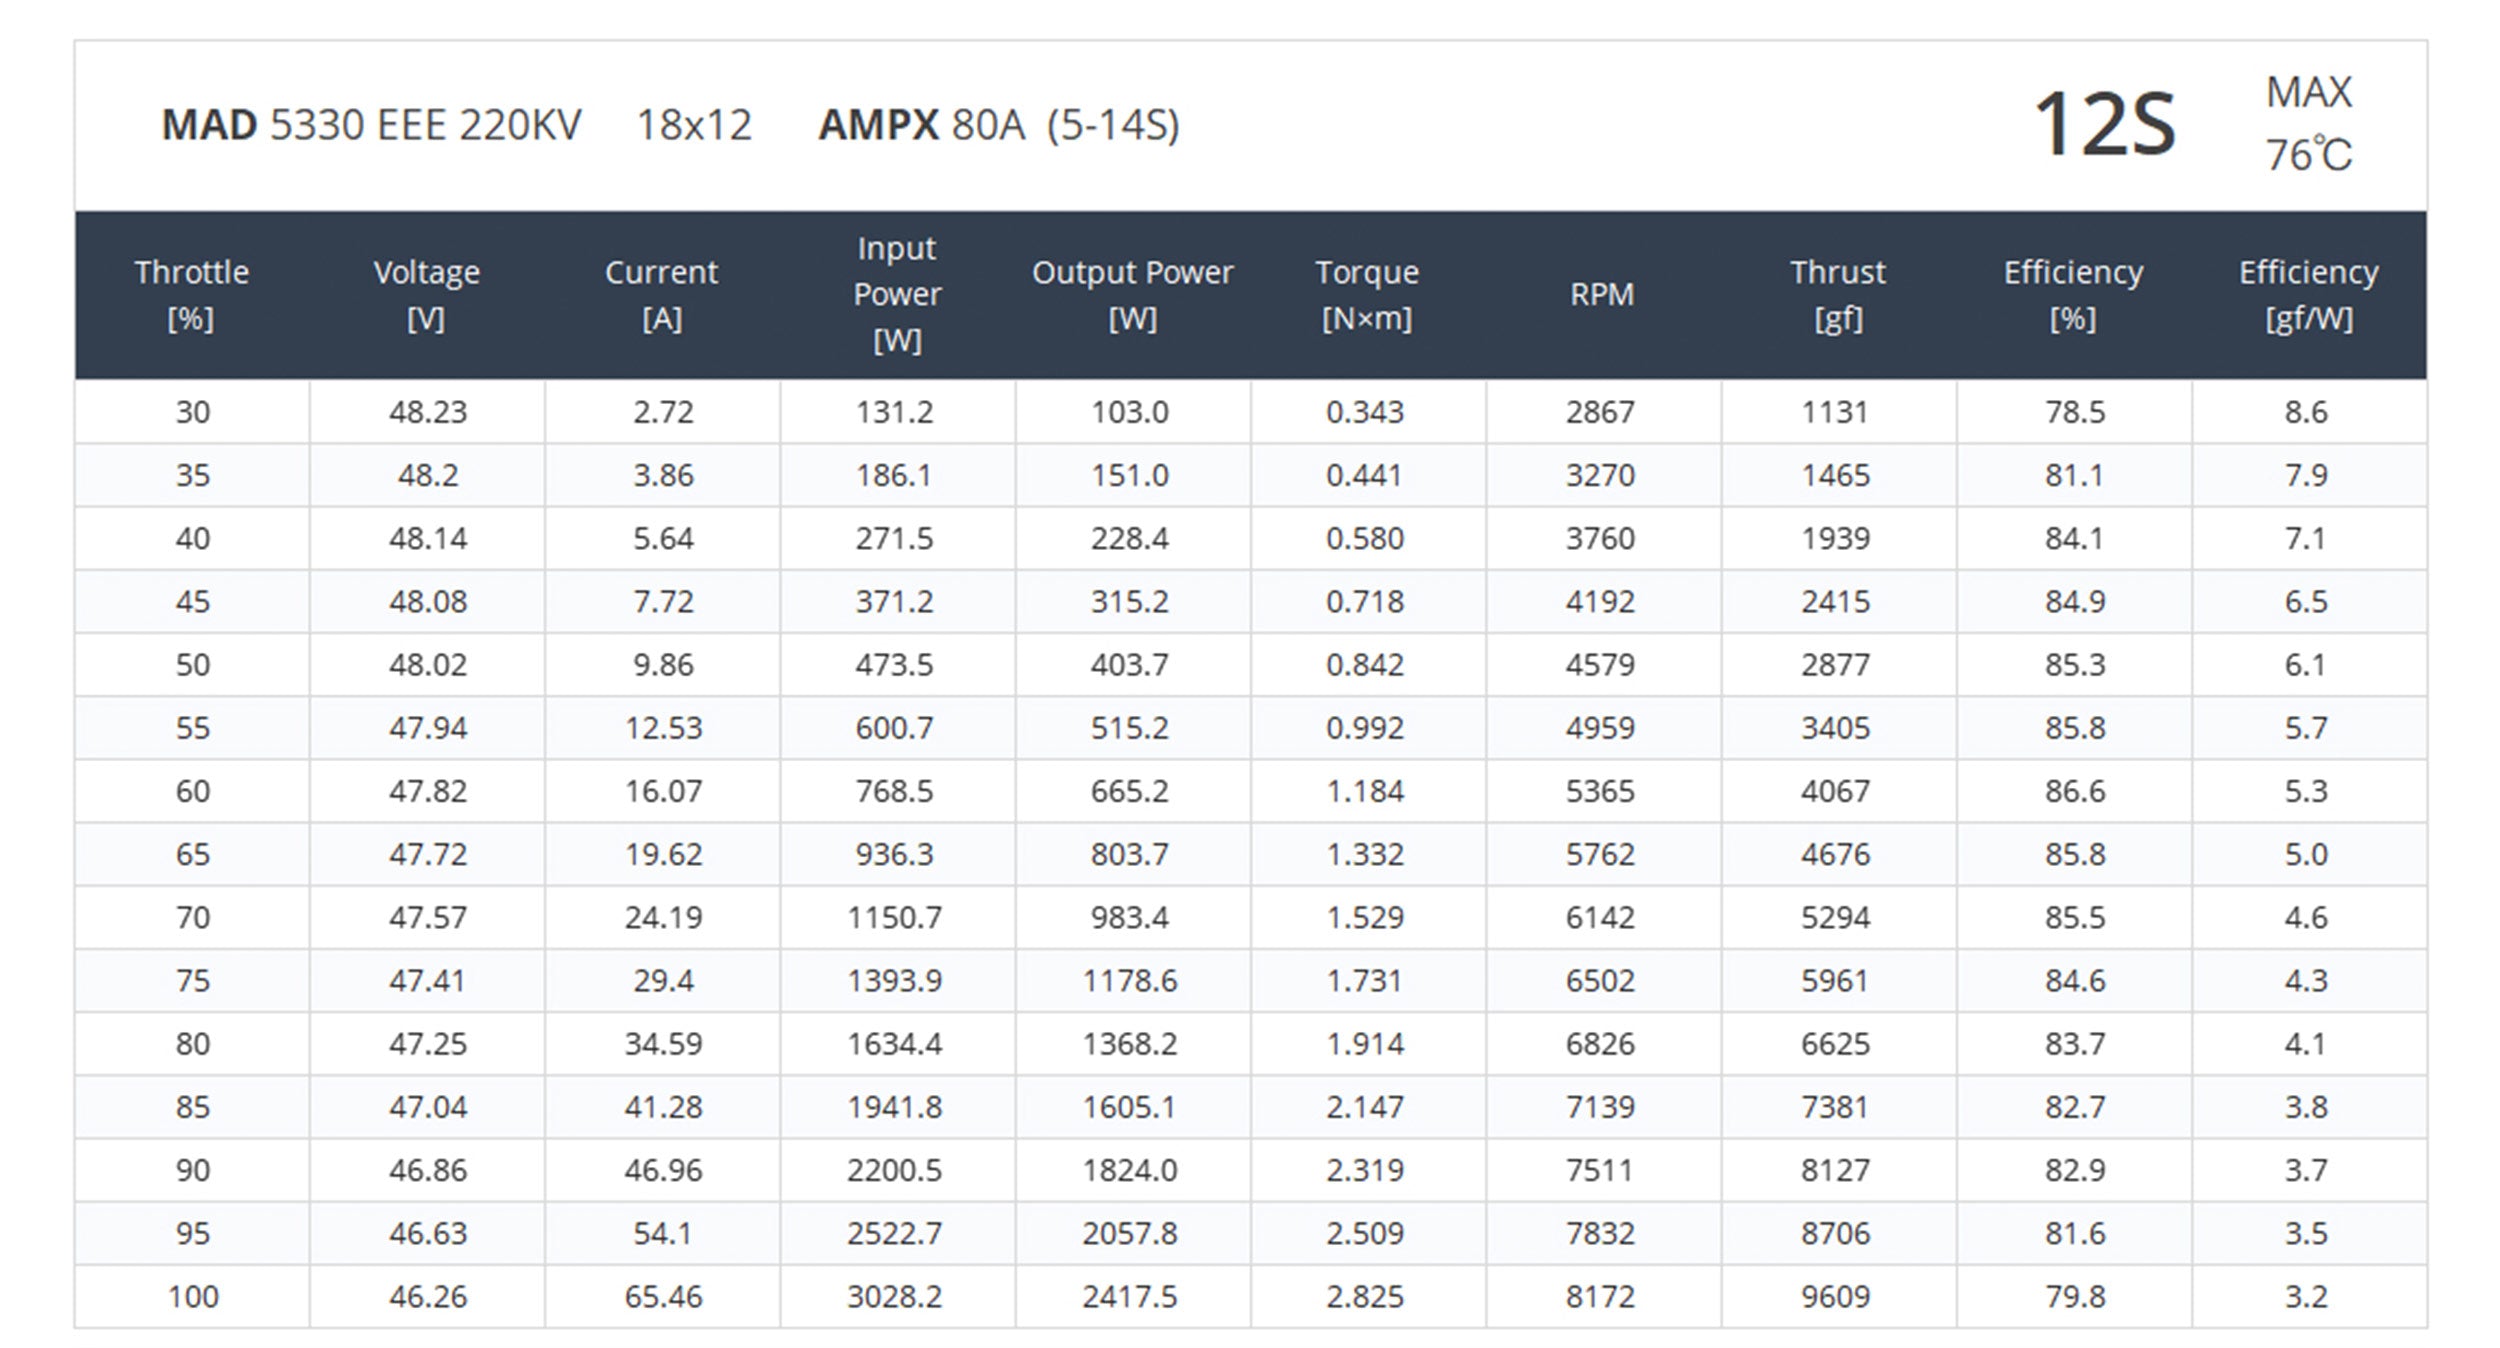Image resolution: width=2500 pixels, height=1348 pixels.
Task: Click the 8172 RPM value cell
Action: tap(1600, 1297)
